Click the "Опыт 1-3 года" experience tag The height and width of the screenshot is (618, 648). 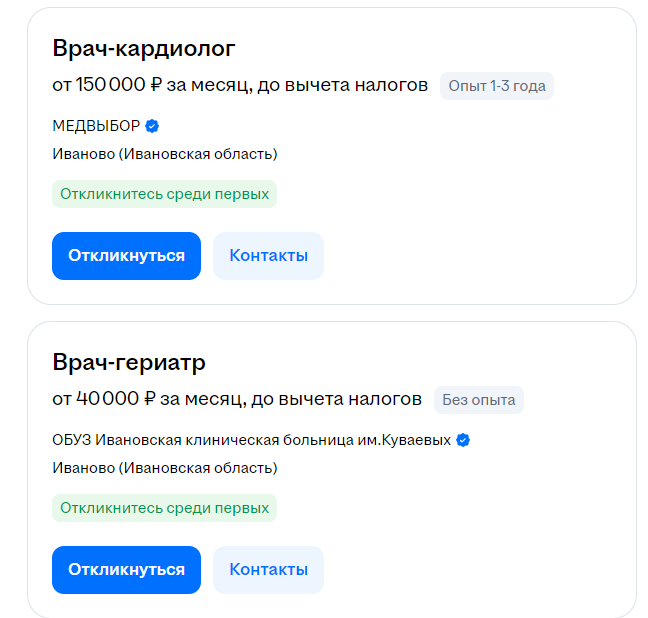click(x=497, y=86)
